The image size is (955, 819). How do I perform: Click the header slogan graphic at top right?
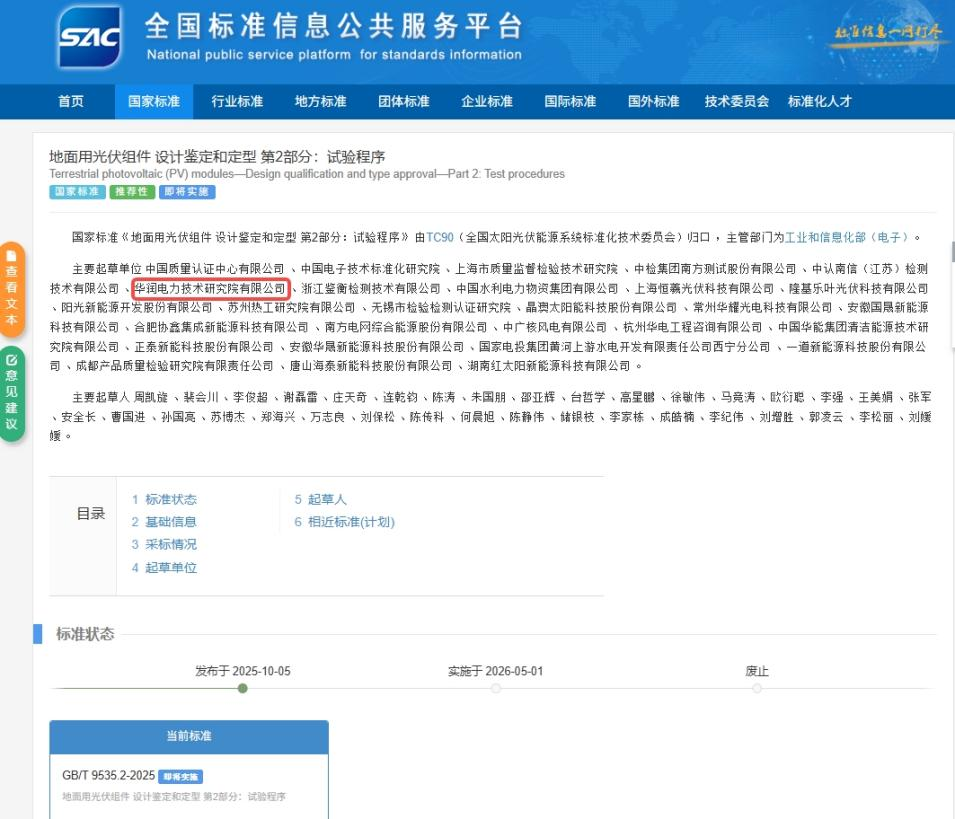(x=888, y=32)
